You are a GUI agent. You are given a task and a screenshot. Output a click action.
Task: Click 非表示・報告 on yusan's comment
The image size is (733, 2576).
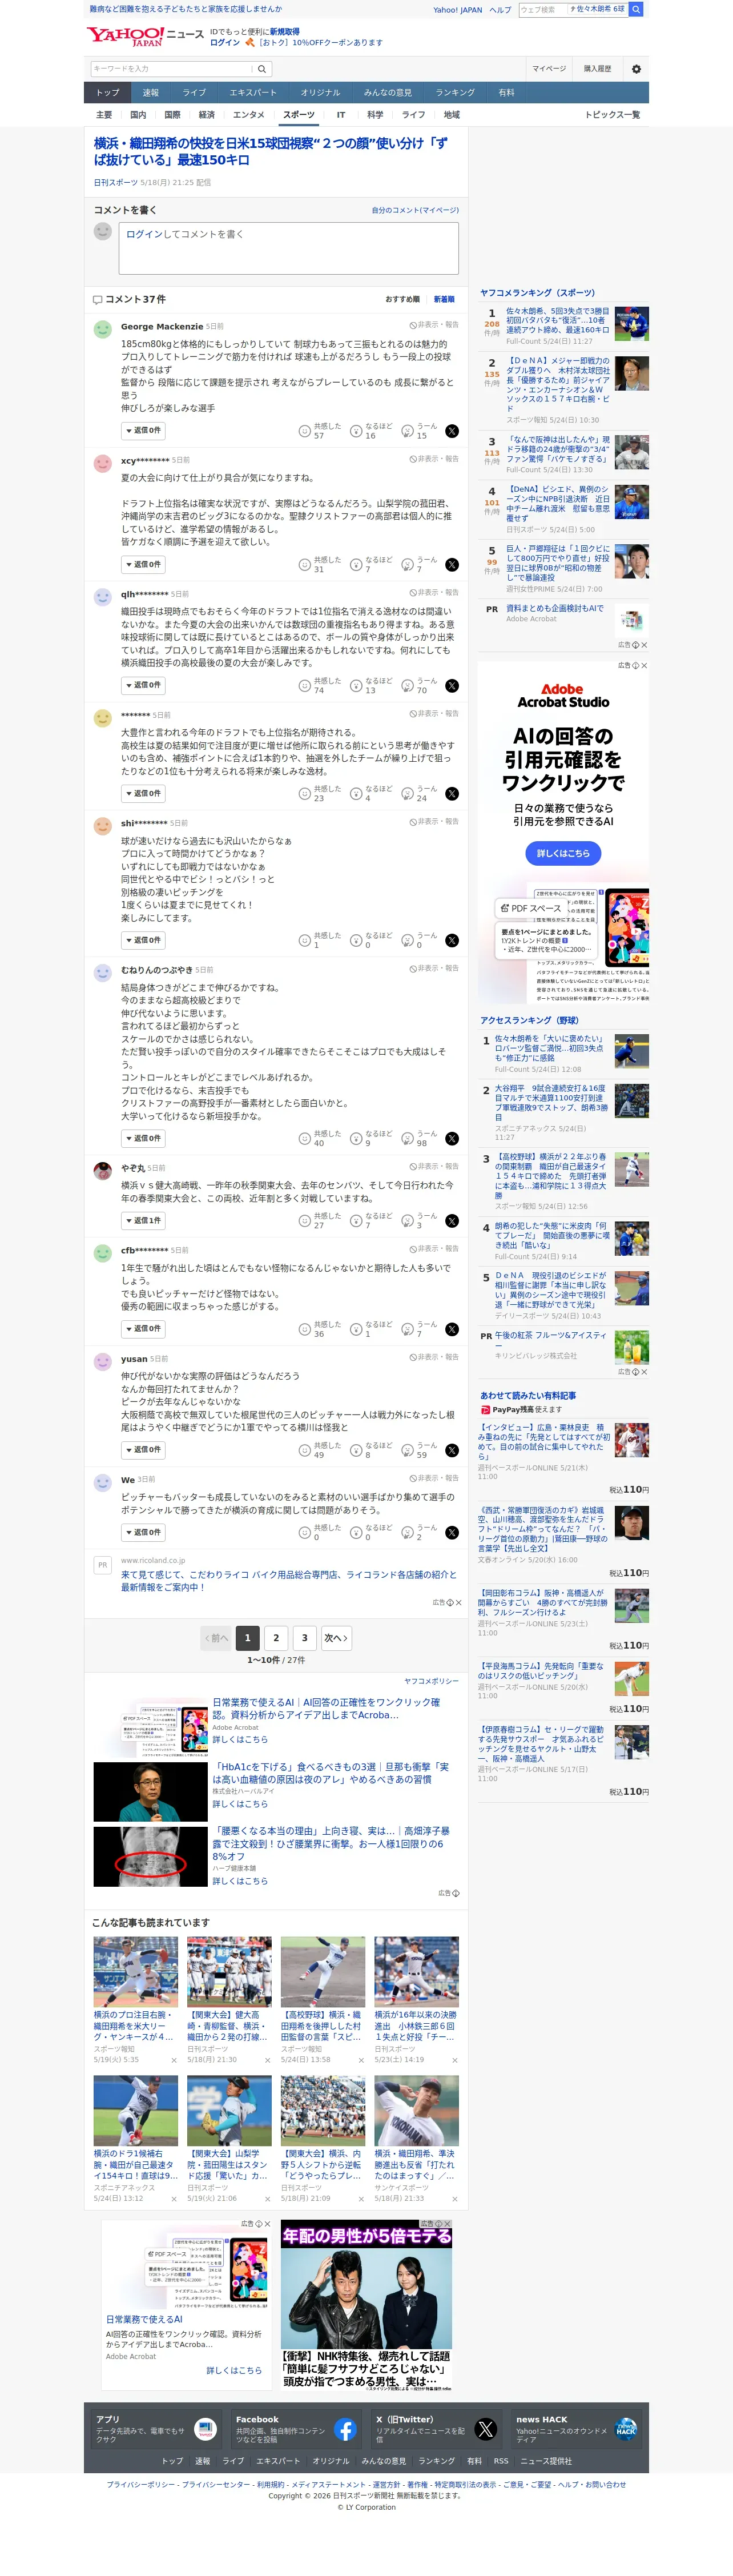click(434, 1357)
